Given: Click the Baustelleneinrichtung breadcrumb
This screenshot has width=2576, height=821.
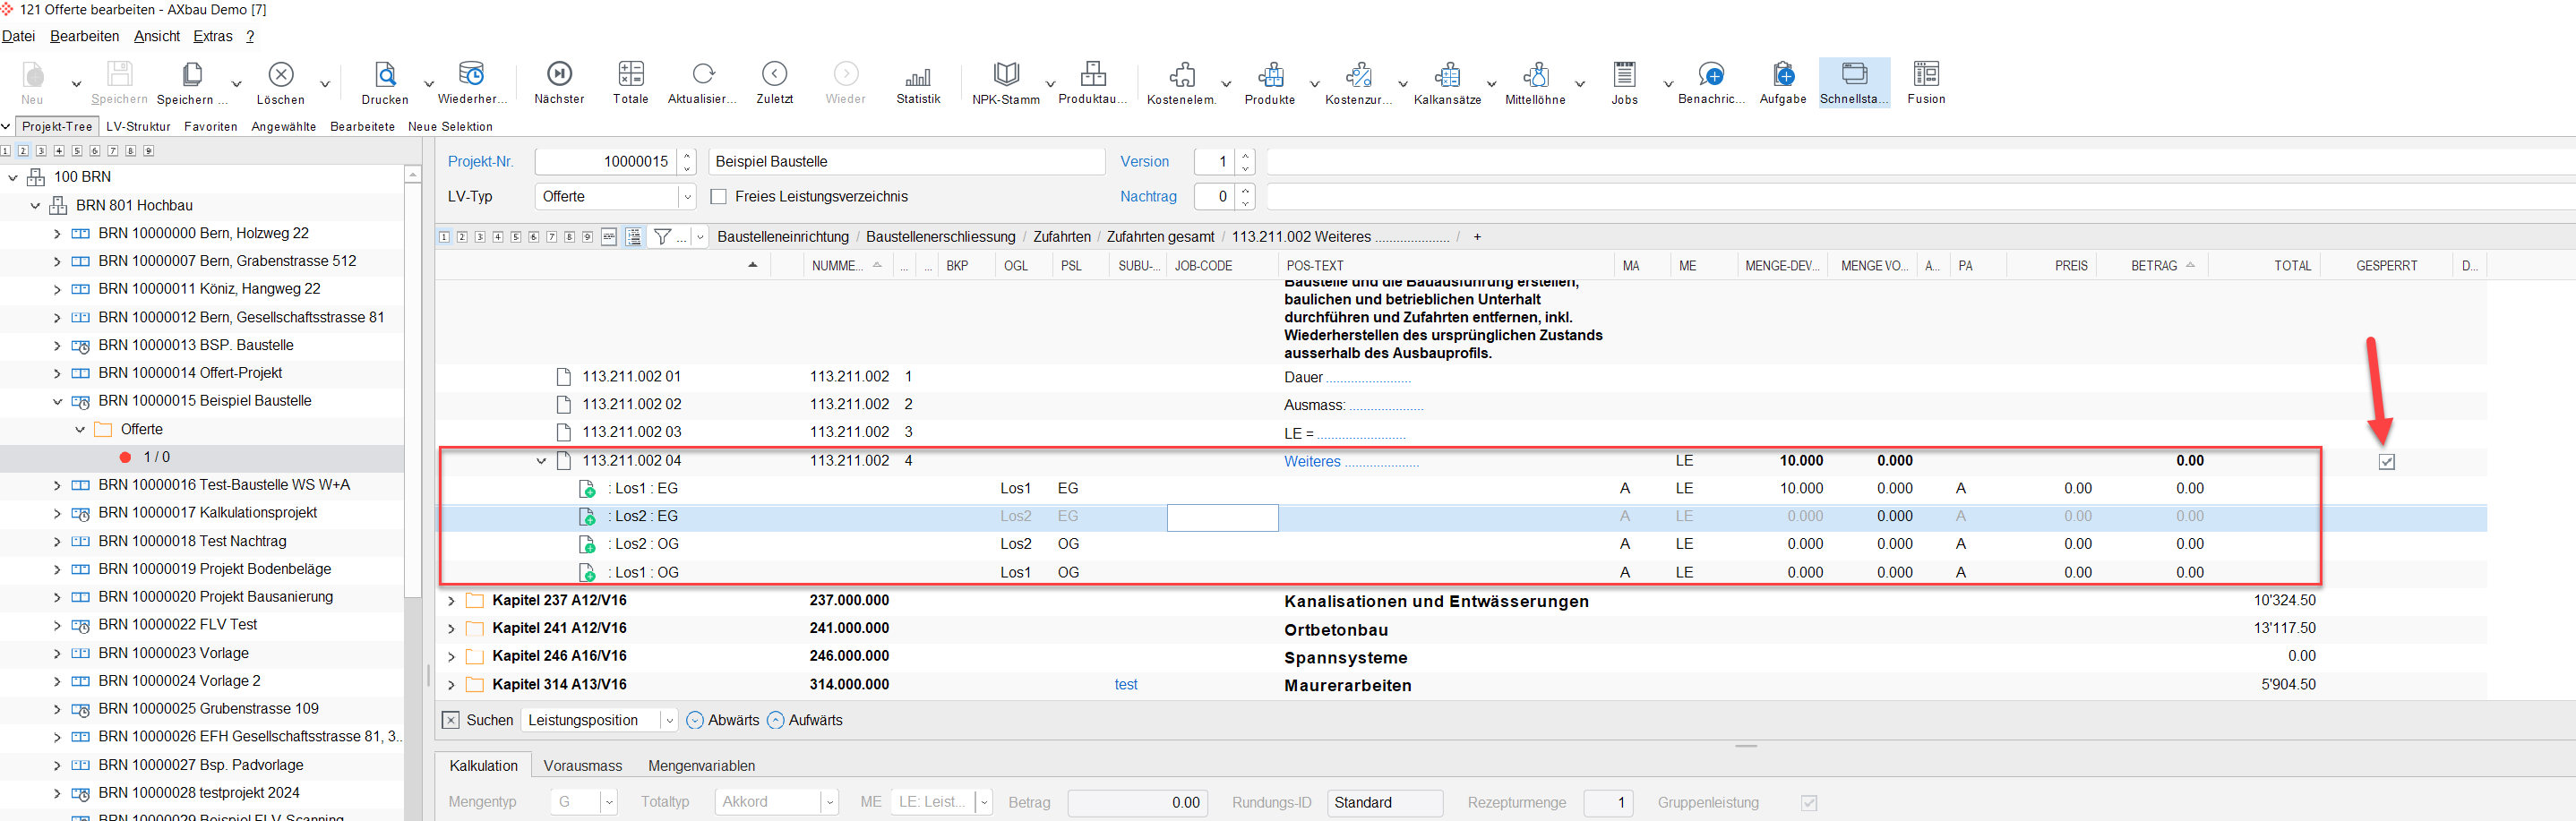Looking at the screenshot, I should [x=783, y=237].
